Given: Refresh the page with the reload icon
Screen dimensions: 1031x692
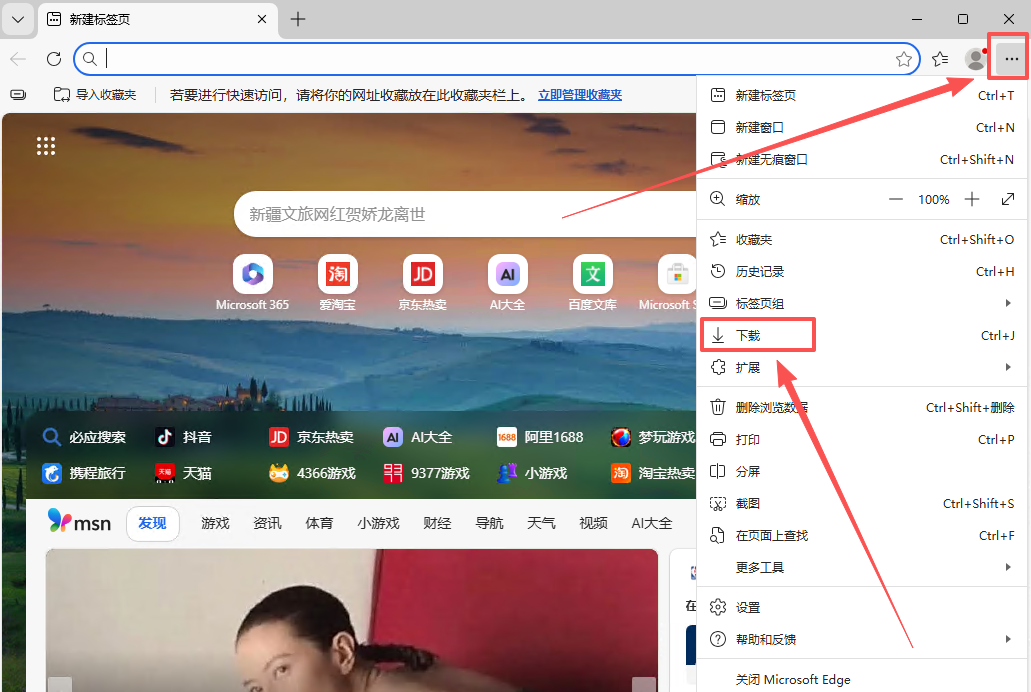Looking at the screenshot, I should coord(54,58).
